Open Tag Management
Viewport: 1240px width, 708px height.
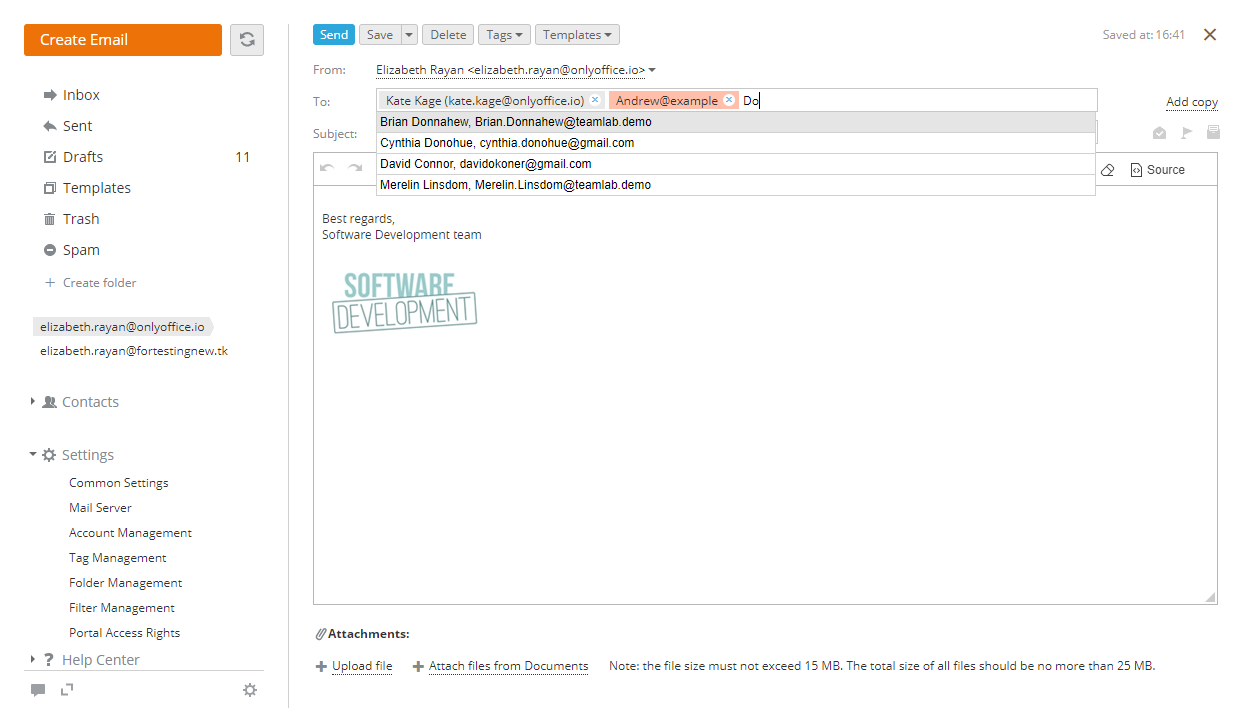118,558
